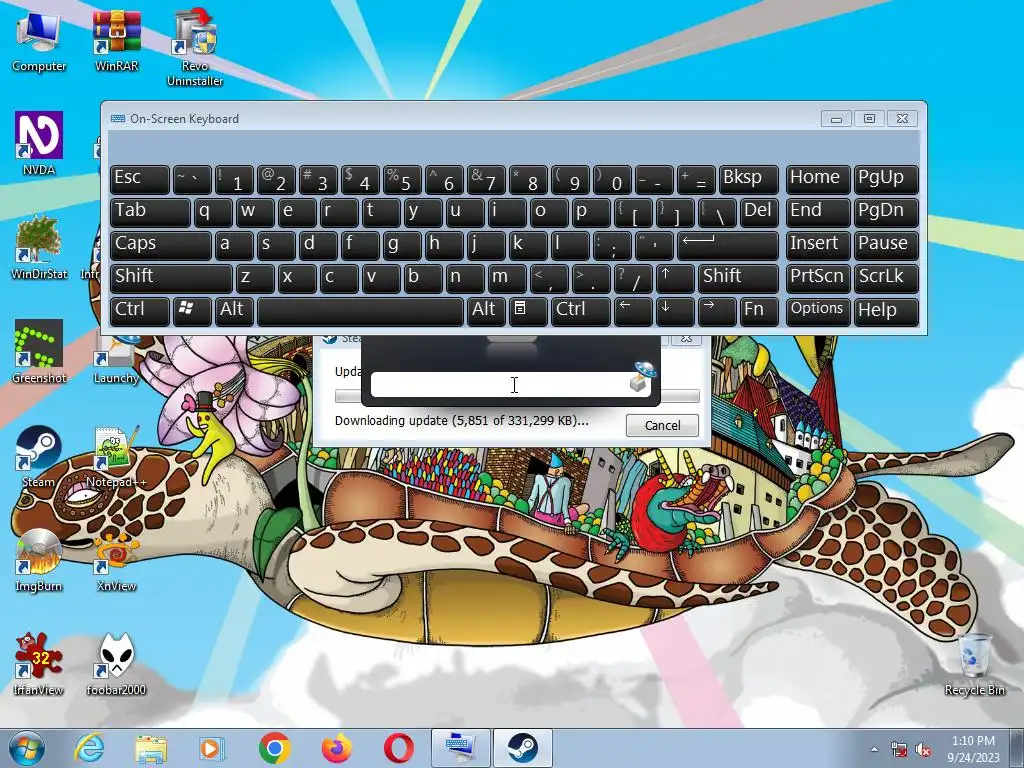Select the NVDA desktop shortcut
Image resolution: width=1024 pixels, height=768 pixels.
[x=39, y=144]
